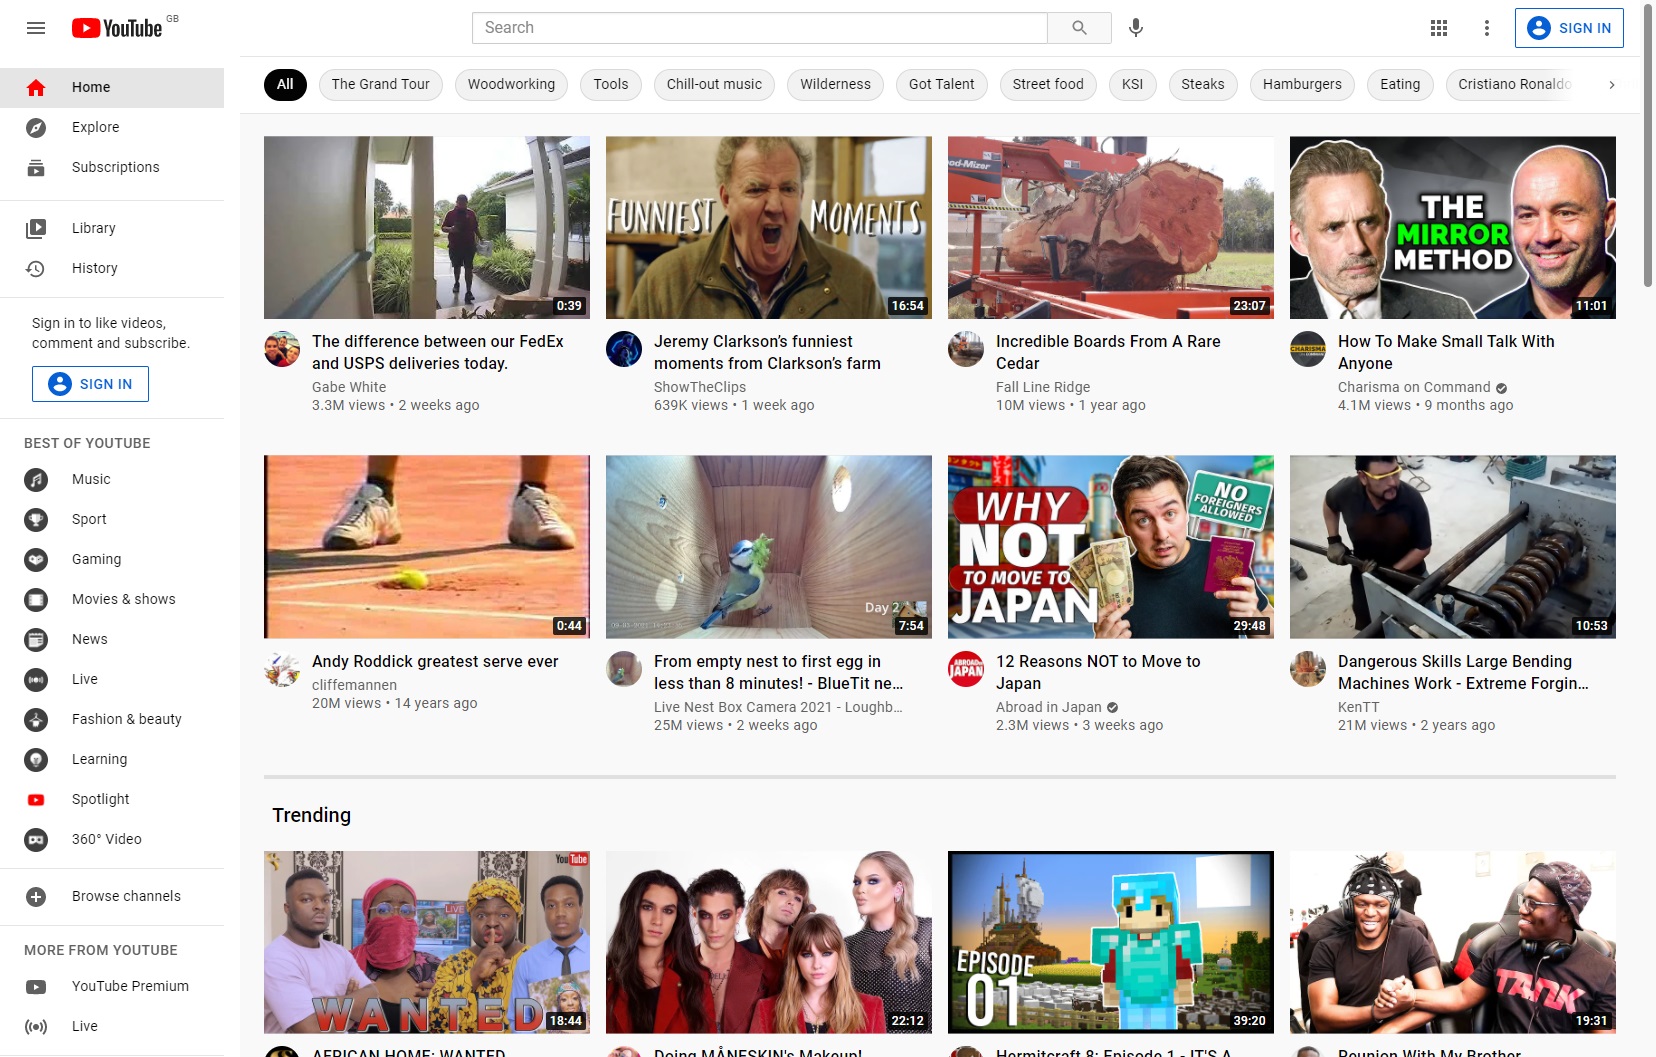Click the YouTube logo

coord(117,28)
